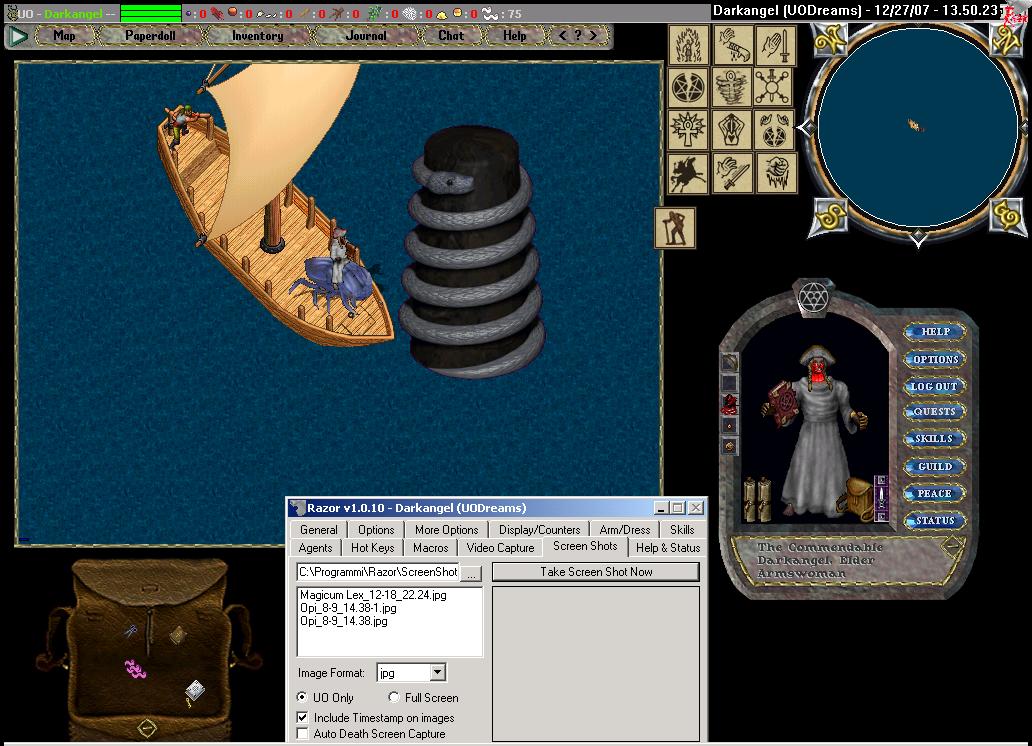
Task: Open Chat from the top menu bar
Action: point(451,36)
